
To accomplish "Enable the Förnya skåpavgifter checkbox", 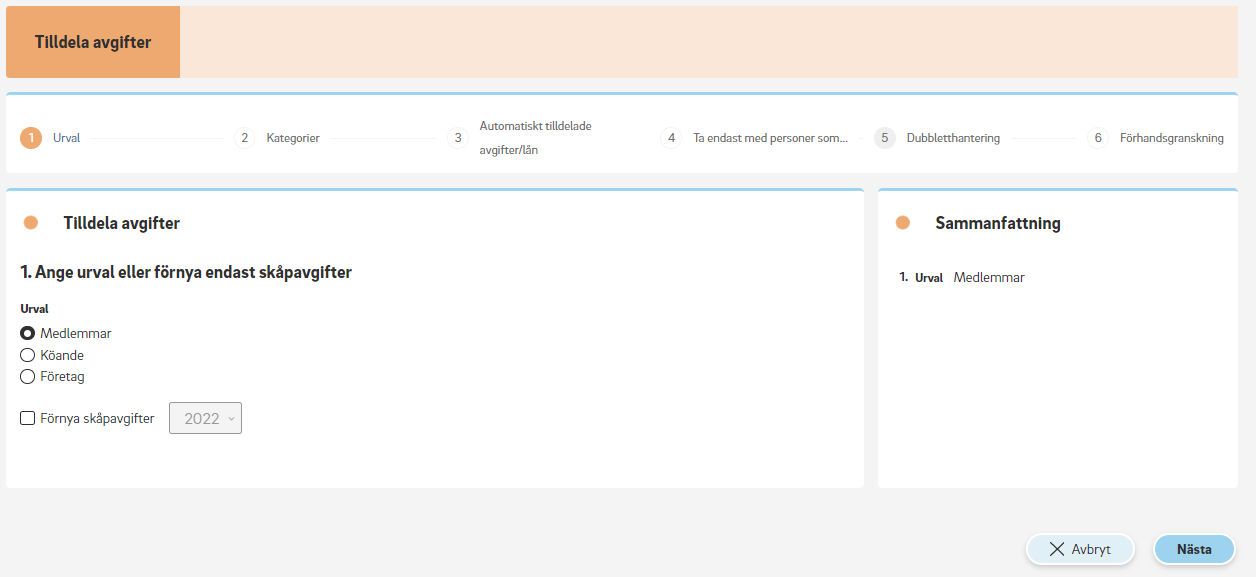I will (x=28, y=418).
